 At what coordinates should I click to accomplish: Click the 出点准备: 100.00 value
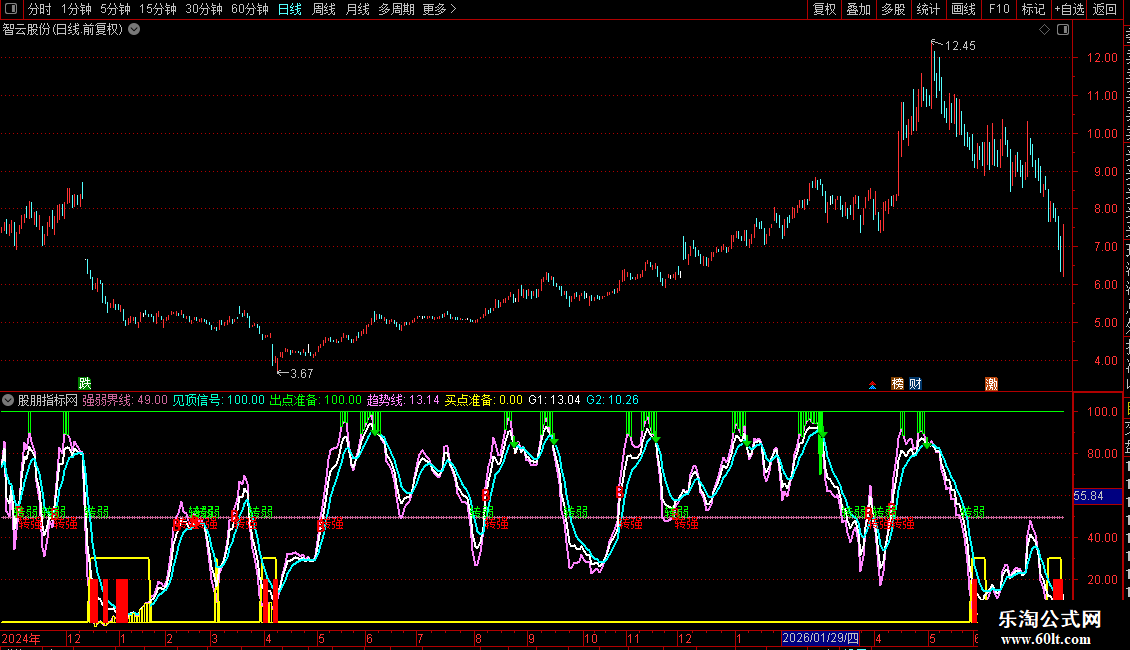[316, 400]
